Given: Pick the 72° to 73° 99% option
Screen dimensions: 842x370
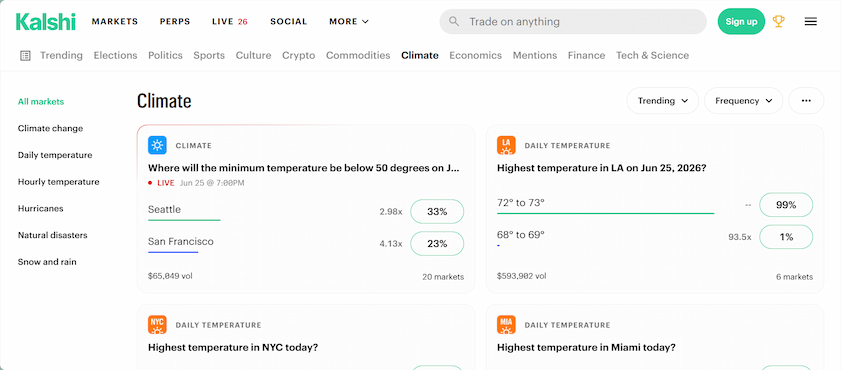Looking at the screenshot, I should point(786,205).
